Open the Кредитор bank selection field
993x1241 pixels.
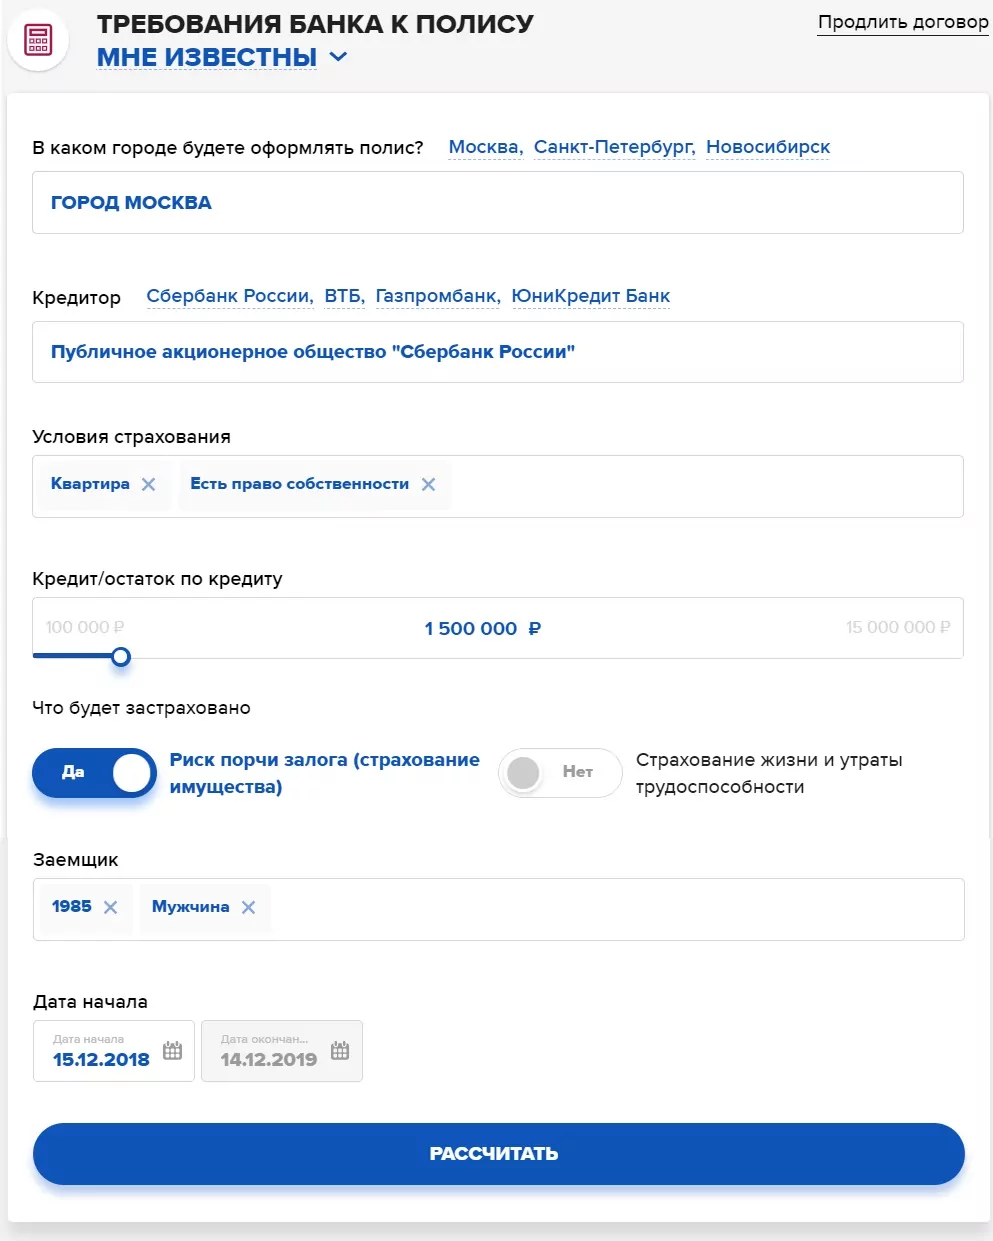[497, 352]
